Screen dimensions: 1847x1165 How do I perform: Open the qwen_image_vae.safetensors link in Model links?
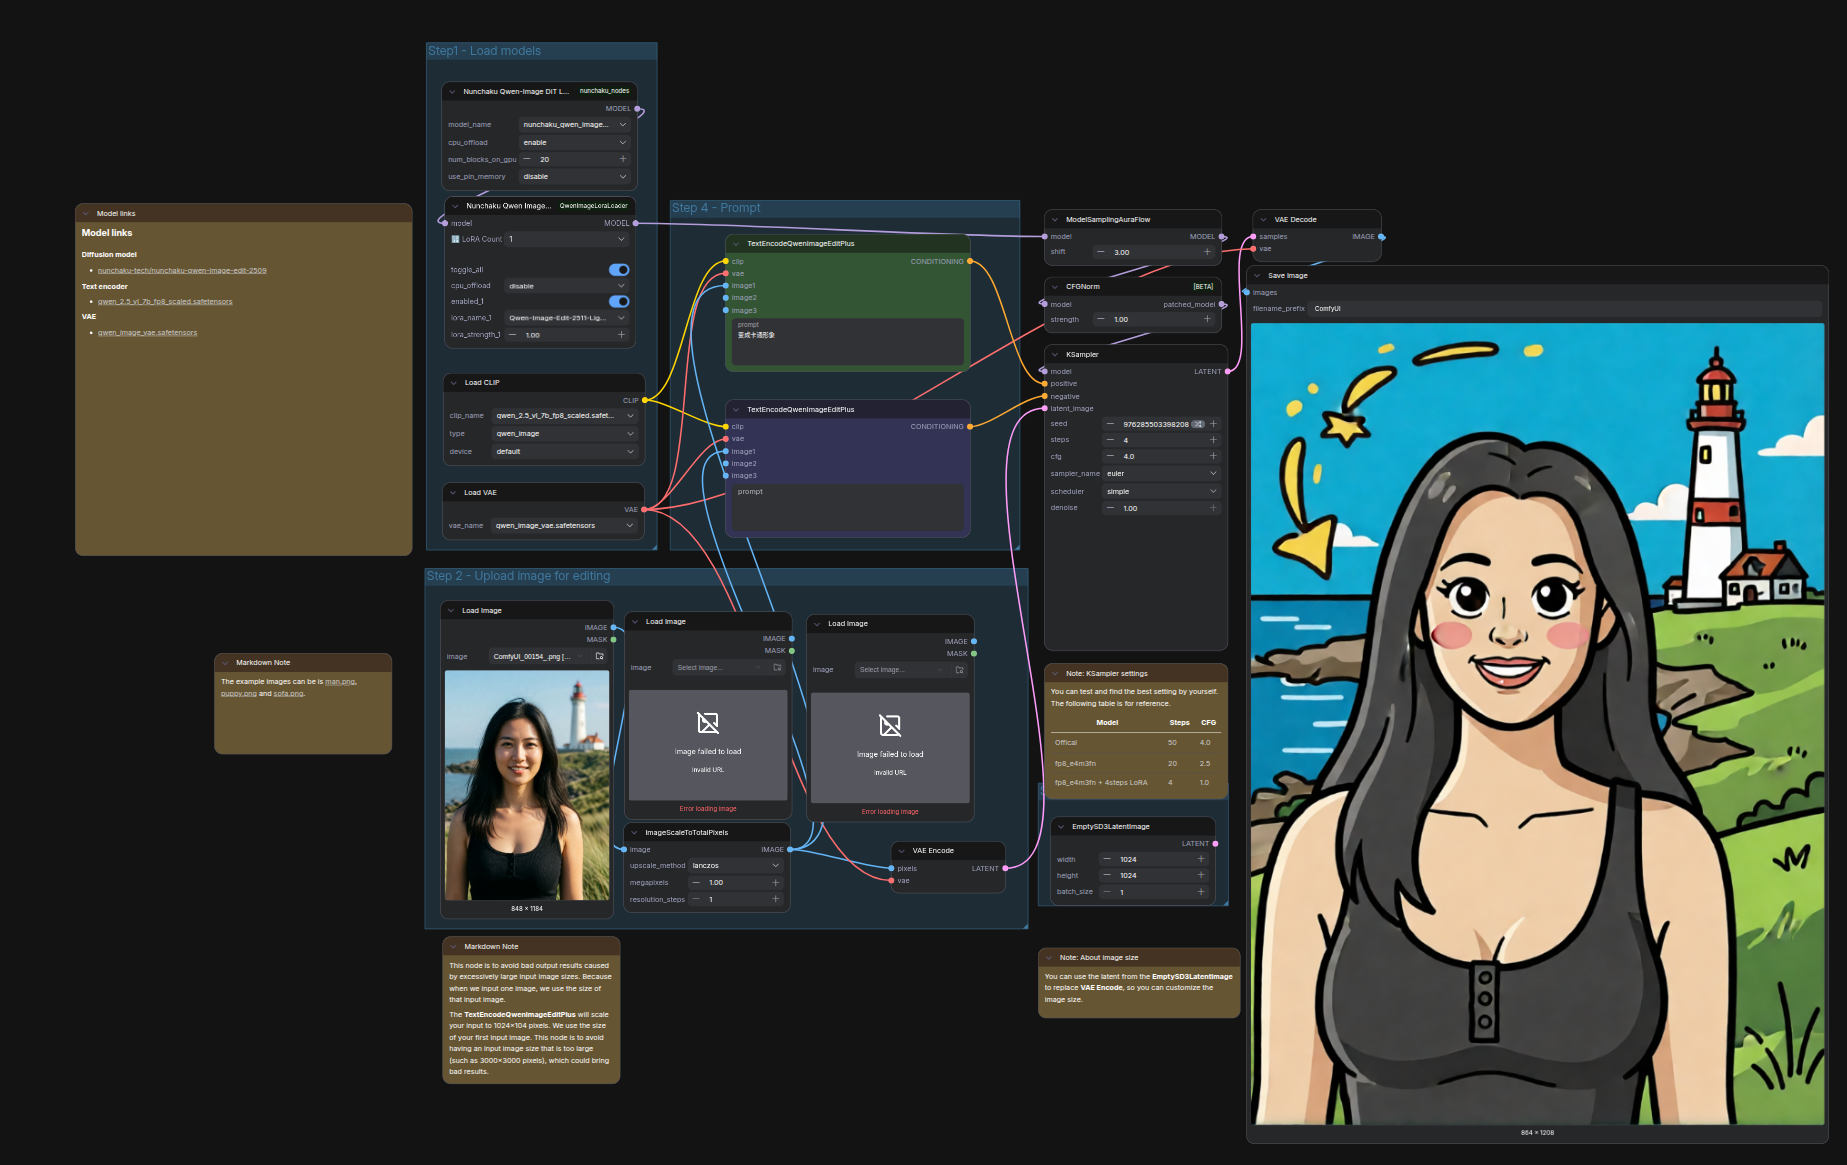pos(147,333)
